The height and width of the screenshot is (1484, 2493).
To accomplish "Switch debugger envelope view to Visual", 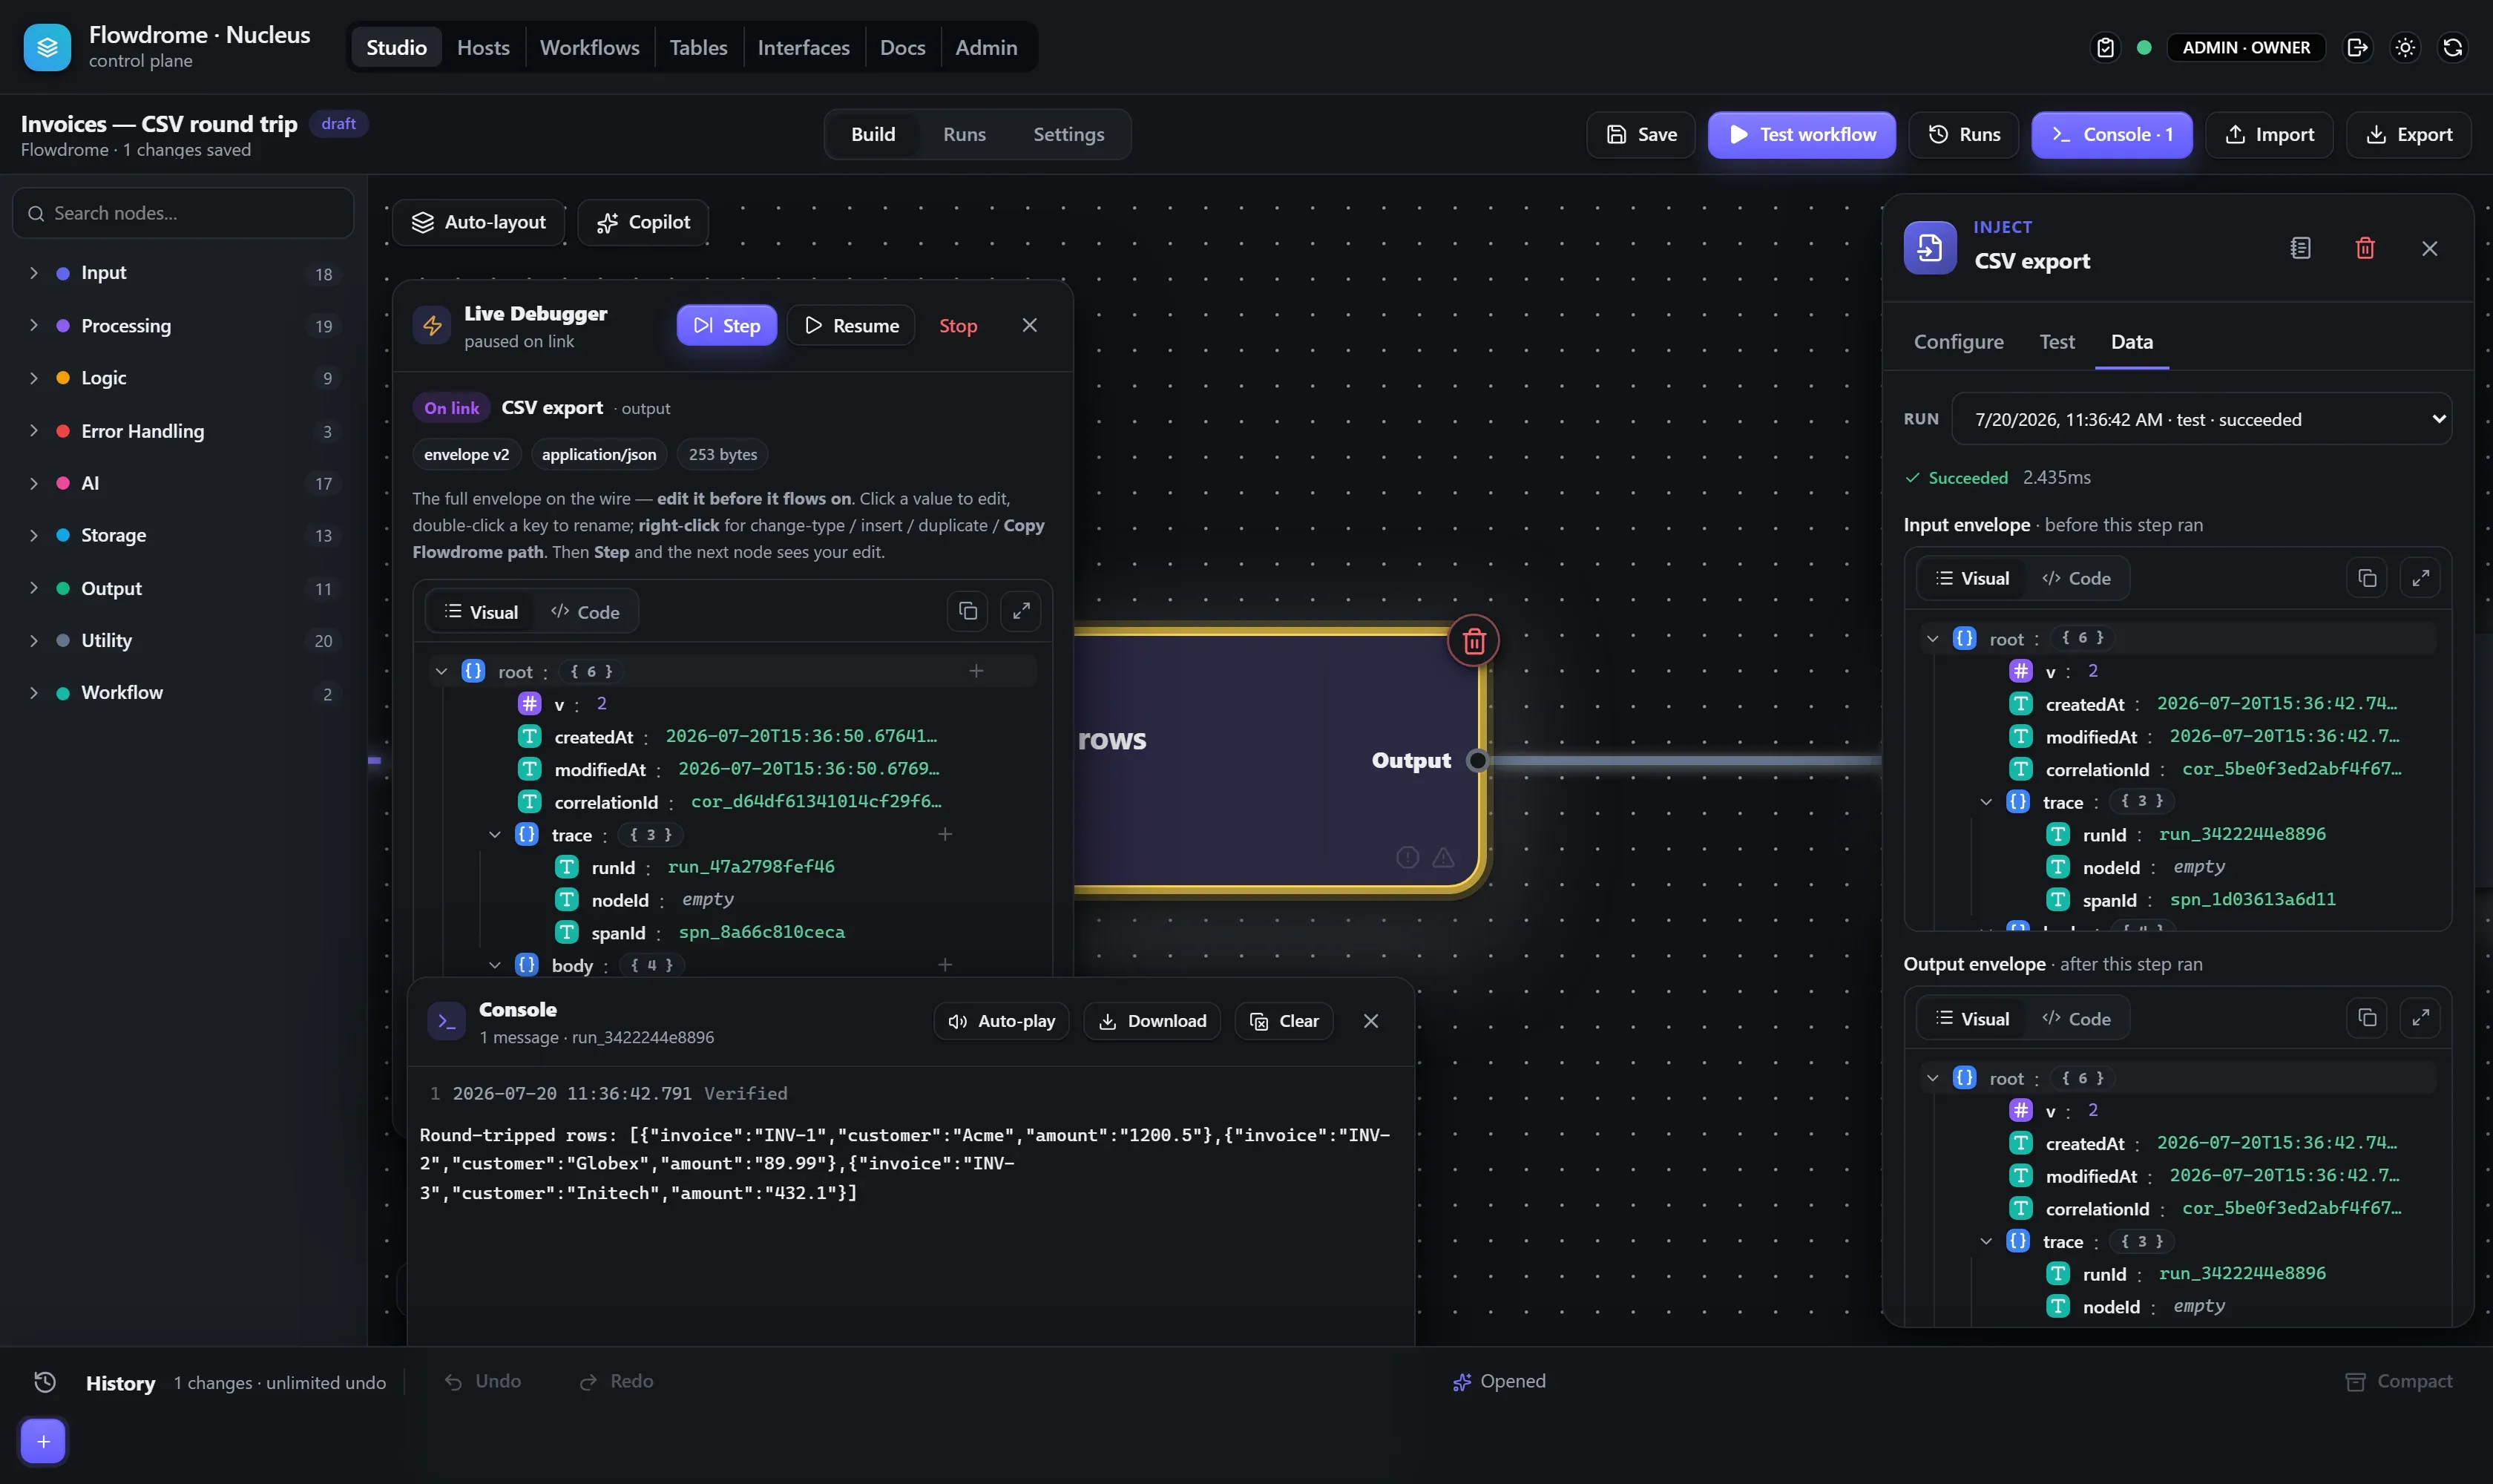I will [481, 612].
